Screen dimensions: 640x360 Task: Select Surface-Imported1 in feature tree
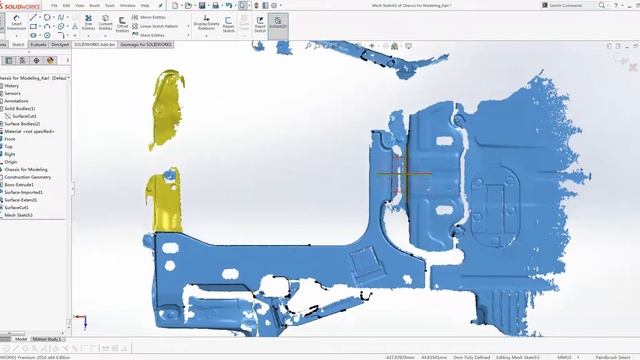tap(23, 192)
